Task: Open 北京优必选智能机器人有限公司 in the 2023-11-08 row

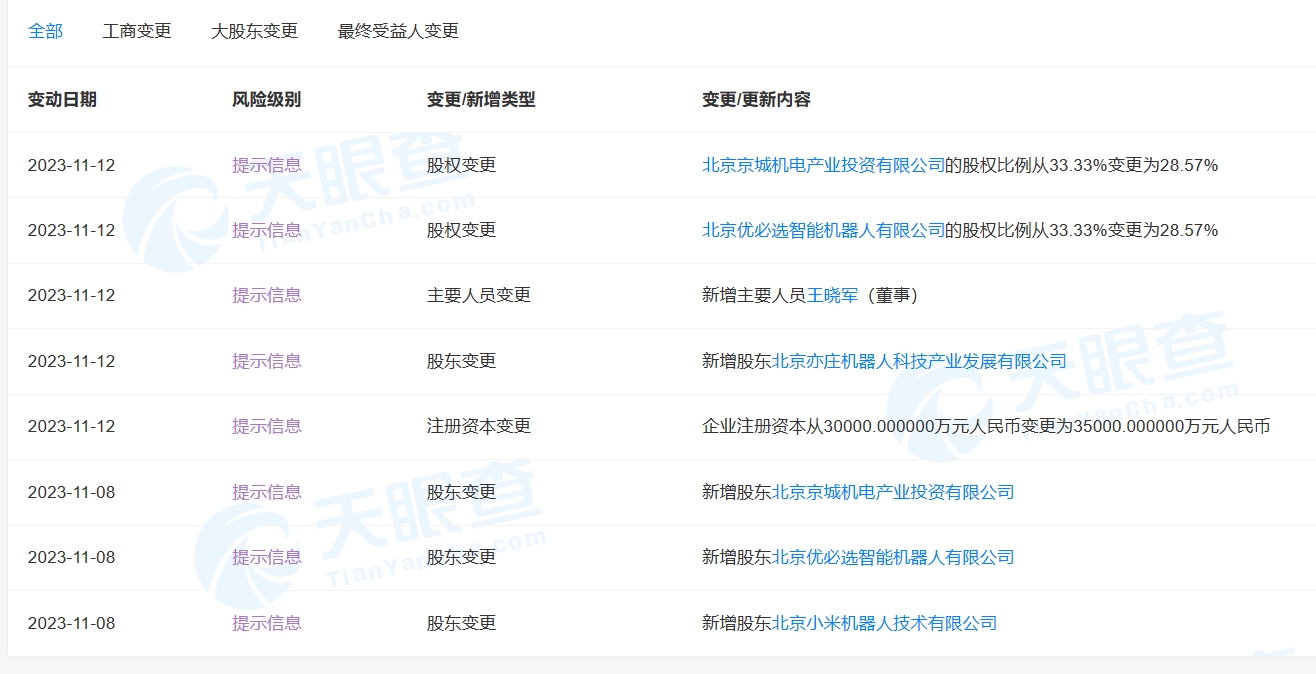Action: click(x=895, y=557)
